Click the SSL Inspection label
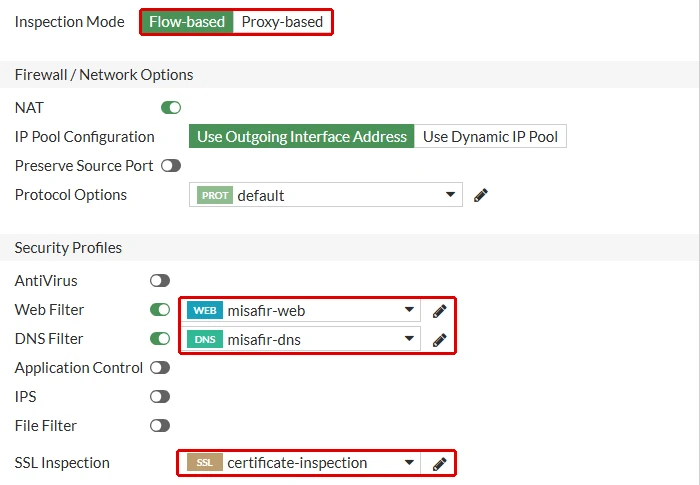Screen dimensions: 700x485 click(x=62, y=463)
